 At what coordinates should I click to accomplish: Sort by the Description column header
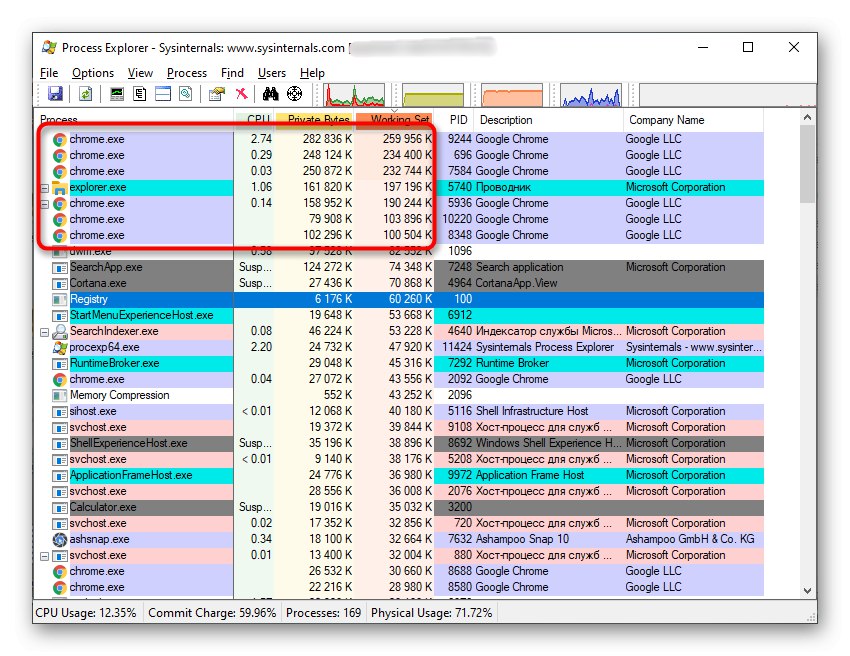pos(548,120)
